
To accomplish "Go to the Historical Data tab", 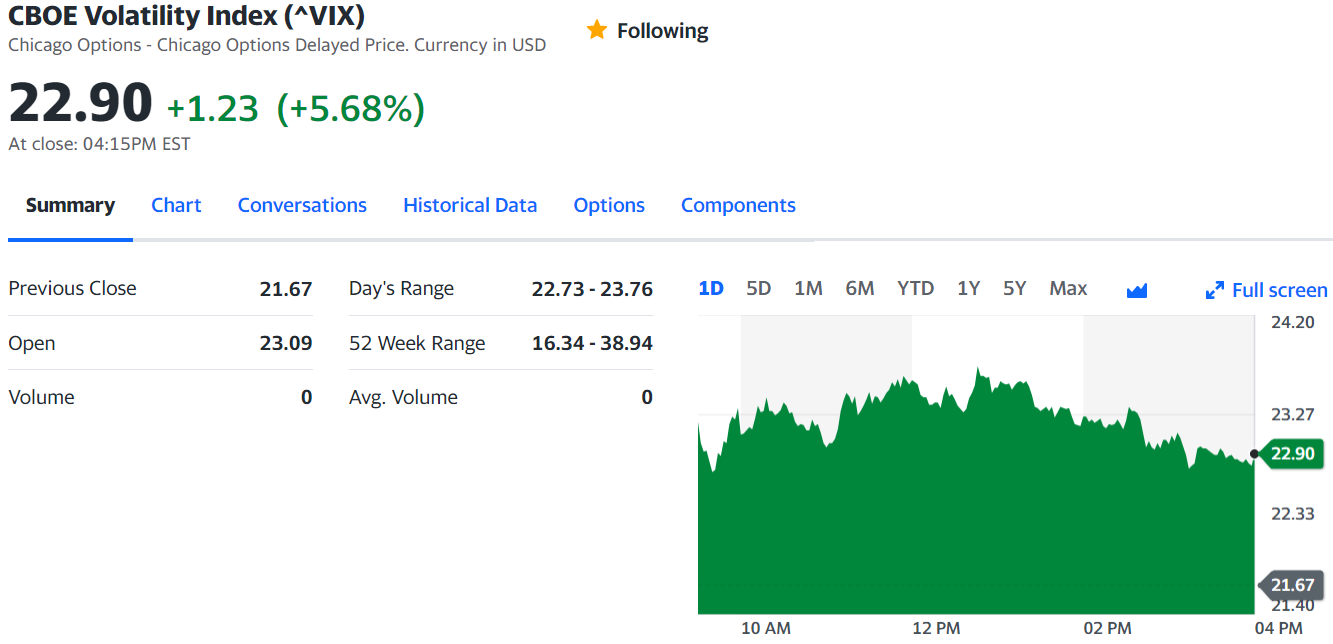I will click(470, 205).
